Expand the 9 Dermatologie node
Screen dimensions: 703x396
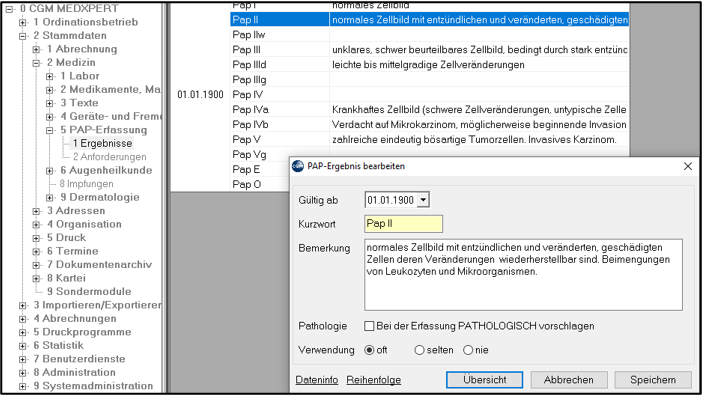click(50, 197)
